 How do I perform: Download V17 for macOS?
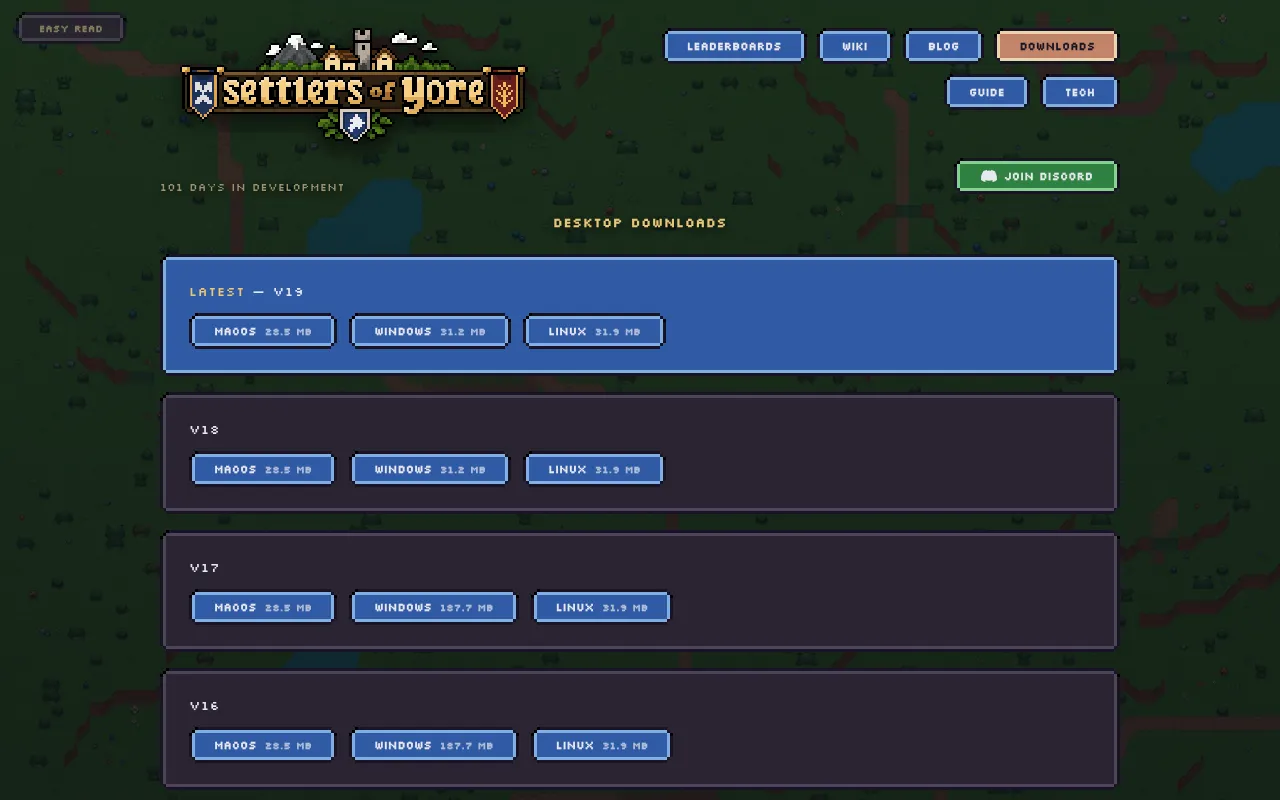click(263, 607)
